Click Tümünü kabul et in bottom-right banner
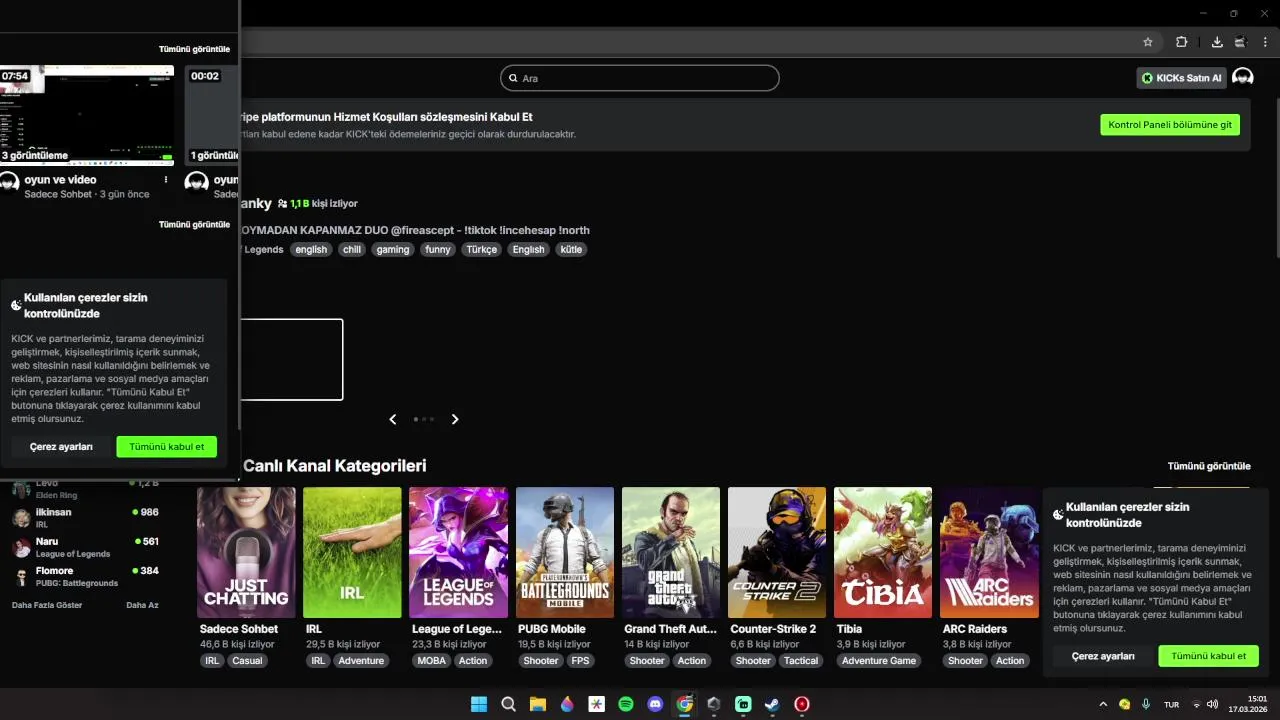Image resolution: width=1280 pixels, height=720 pixels. pos(1209,656)
